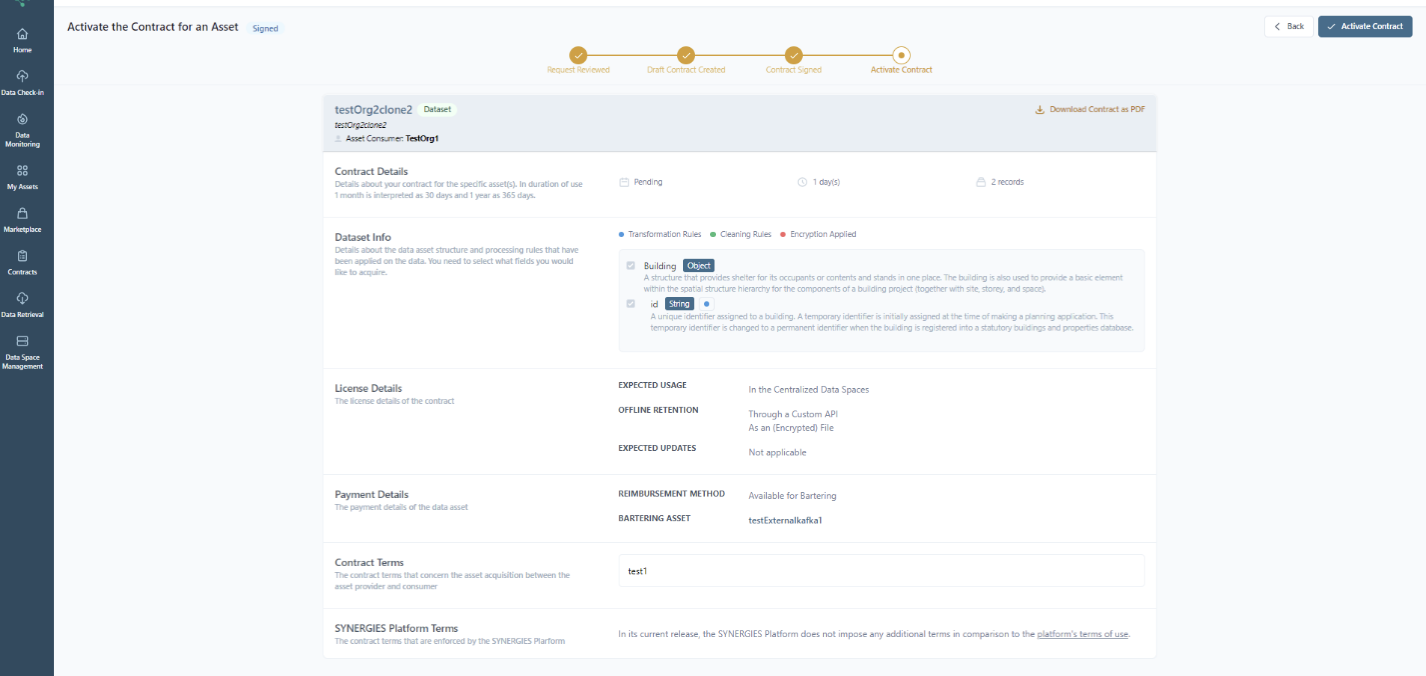Click the Data Retrieval sidebar icon
Viewport: 1426px width, 676px height.
pyautogui.click(x=22, y=298)
